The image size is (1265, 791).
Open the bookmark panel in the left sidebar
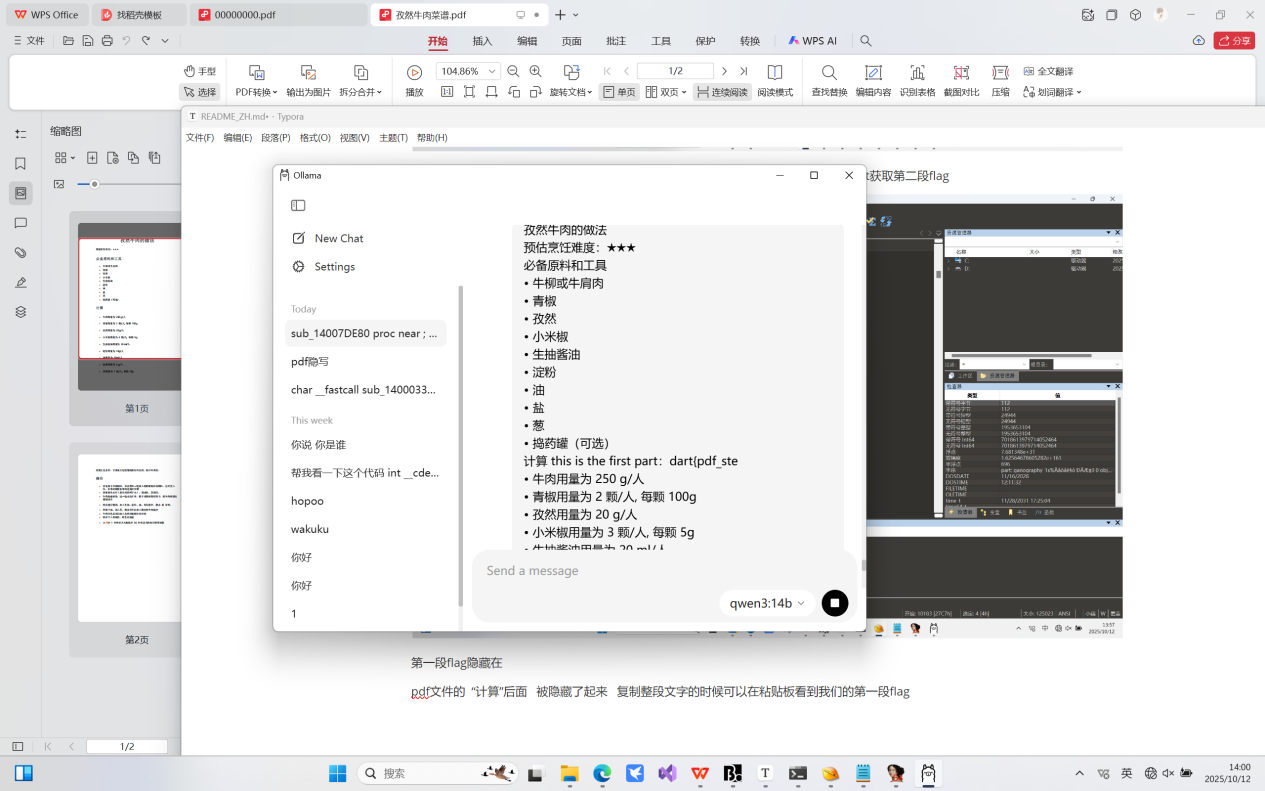coord(20,164)
